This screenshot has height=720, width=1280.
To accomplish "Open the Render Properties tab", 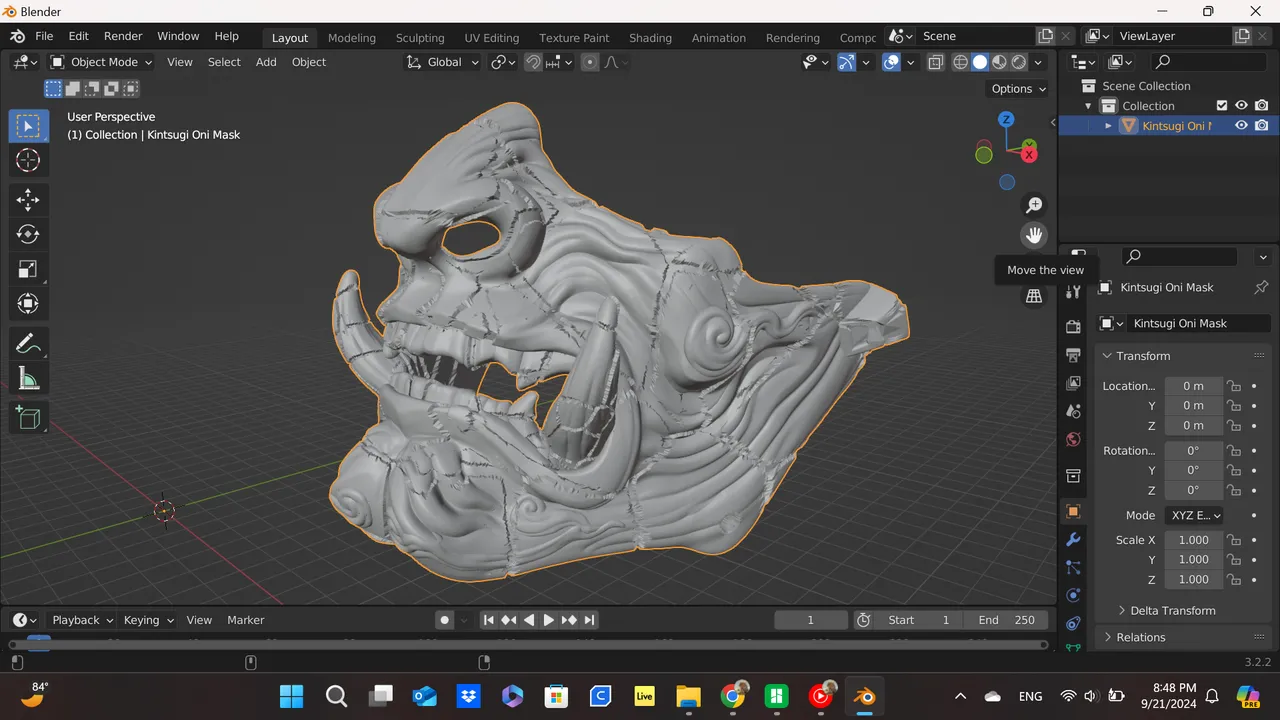I will [x=1073, y=326].
